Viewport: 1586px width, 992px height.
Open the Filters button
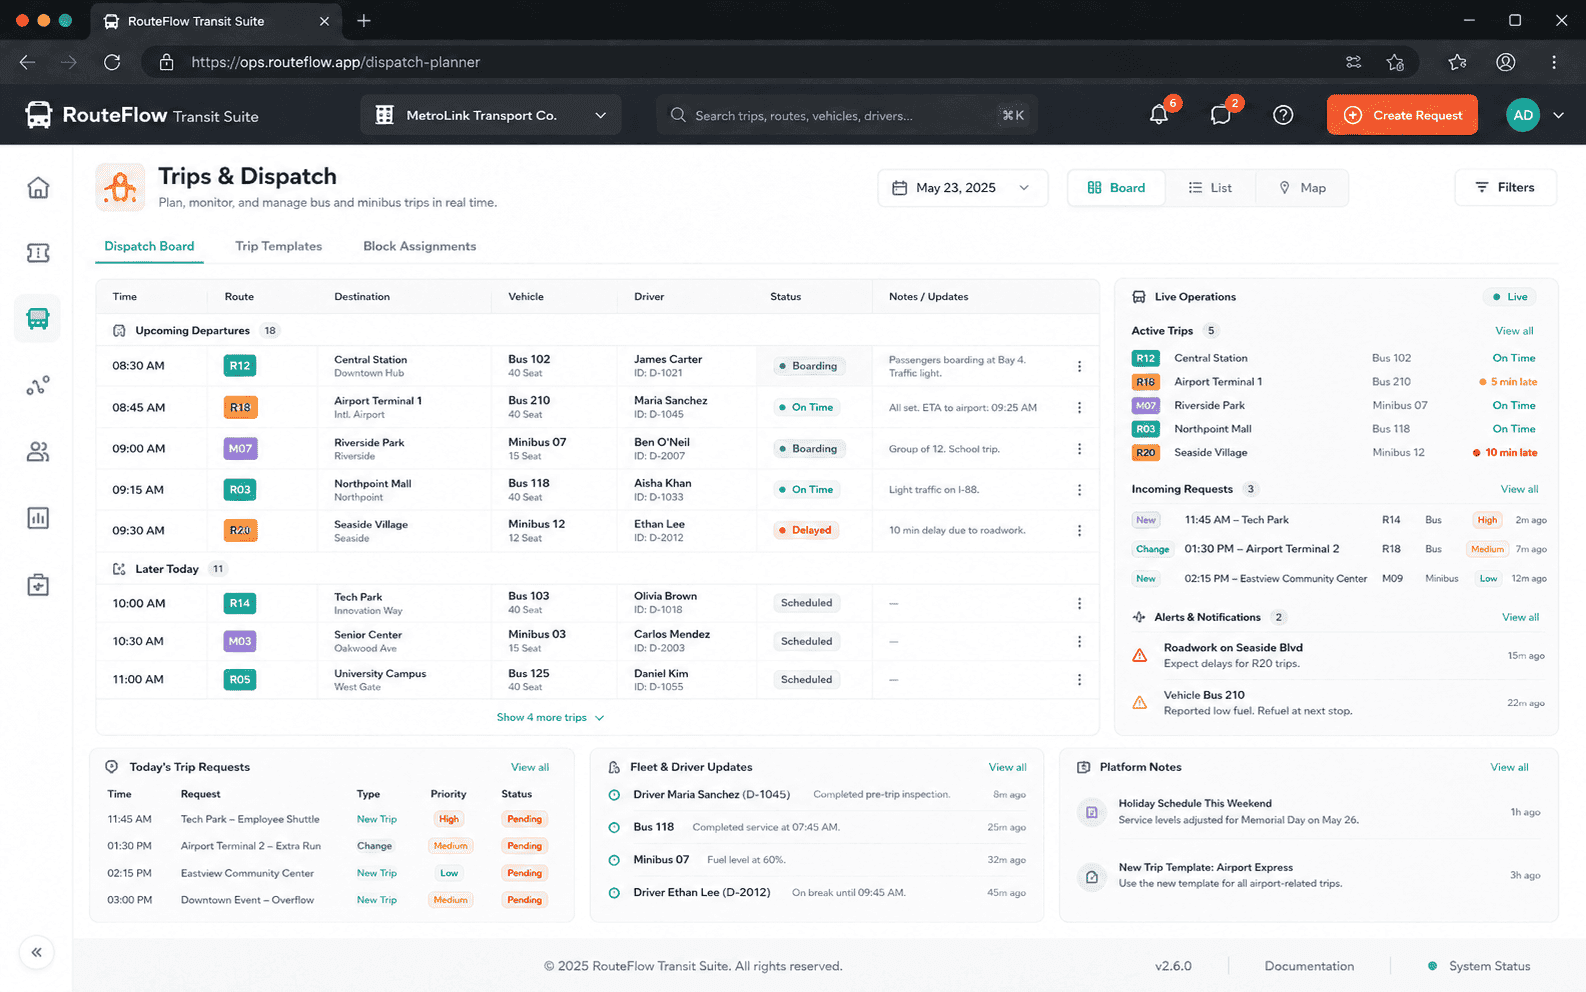[1505, 188]
